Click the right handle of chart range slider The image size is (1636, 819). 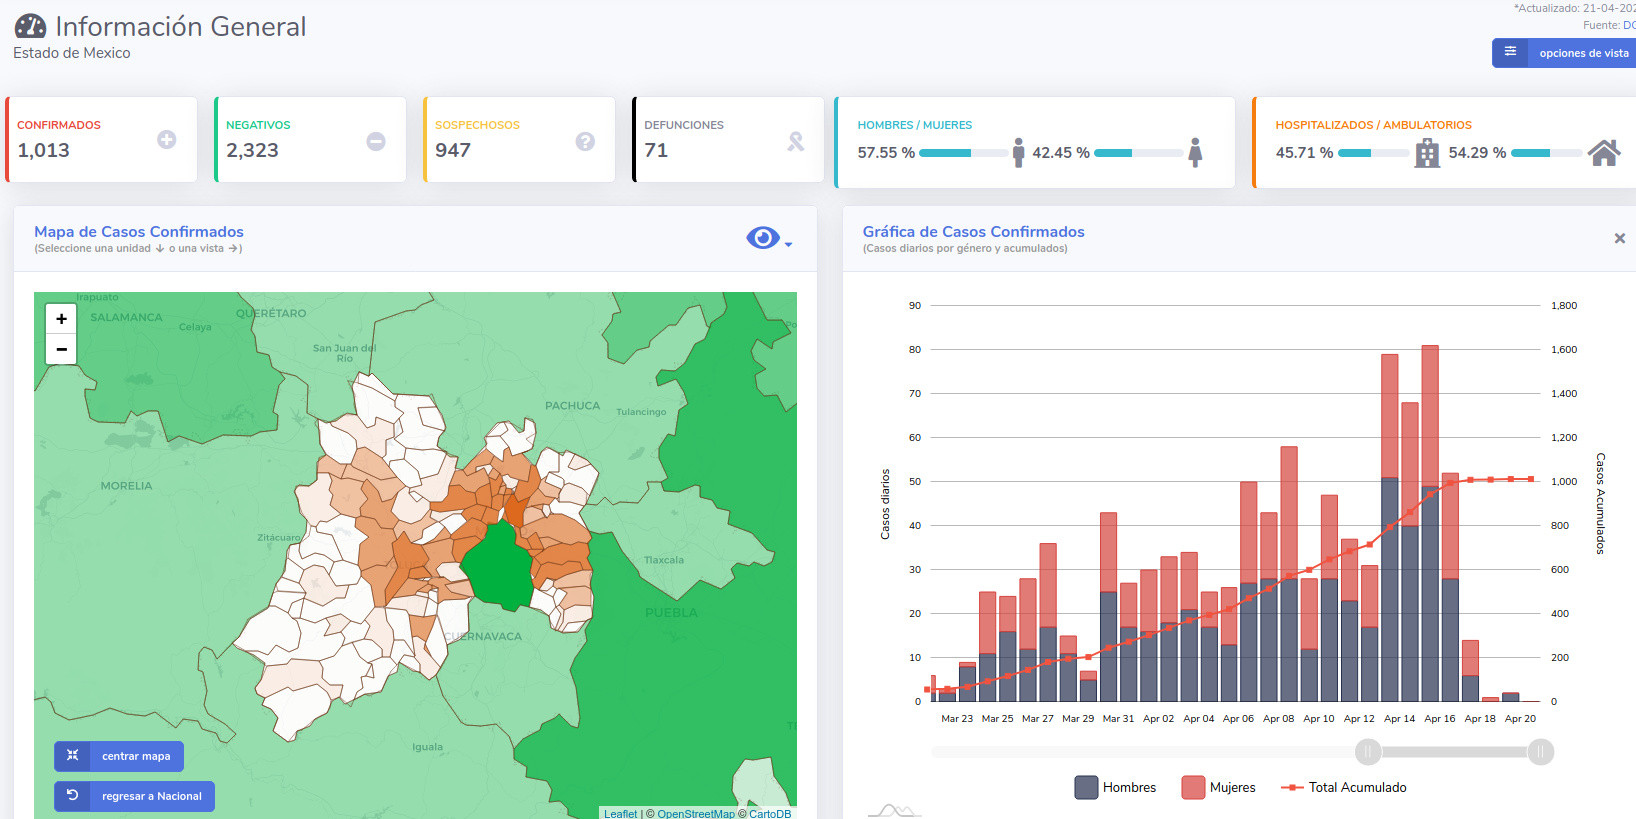1541,752
